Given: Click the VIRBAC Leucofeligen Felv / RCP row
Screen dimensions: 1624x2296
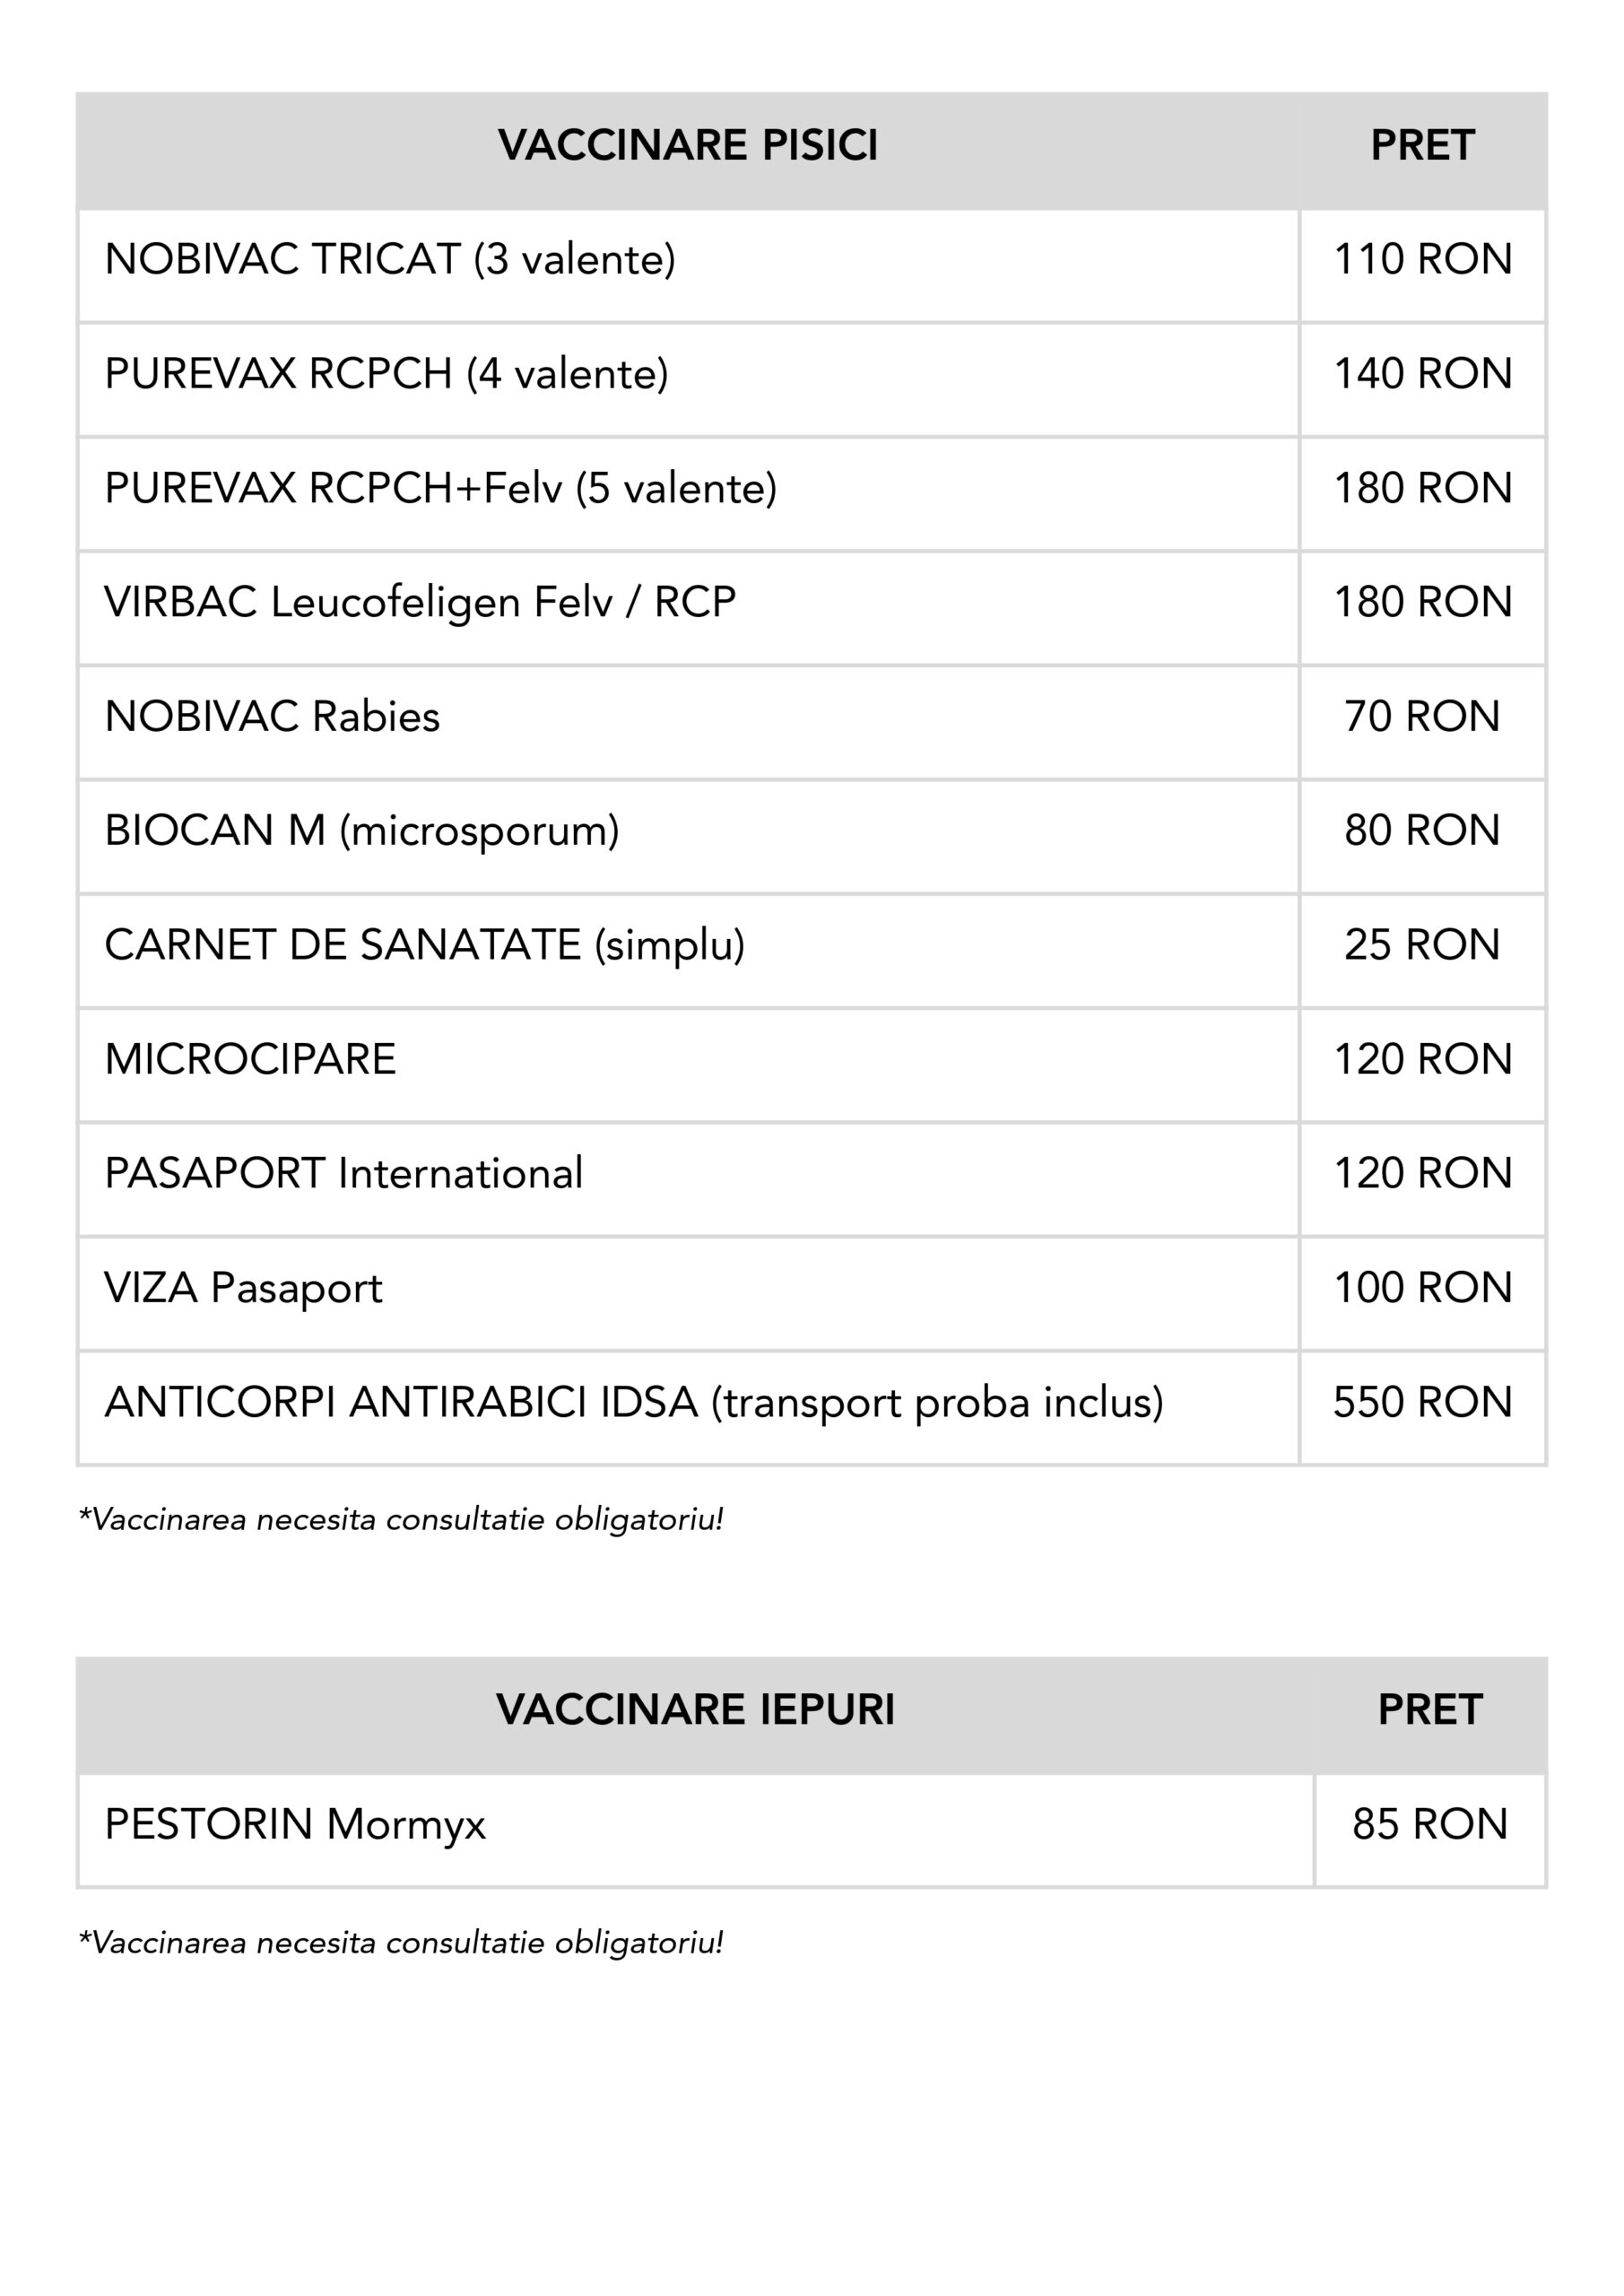Looking at the screenshot, I should coord(420,603).
